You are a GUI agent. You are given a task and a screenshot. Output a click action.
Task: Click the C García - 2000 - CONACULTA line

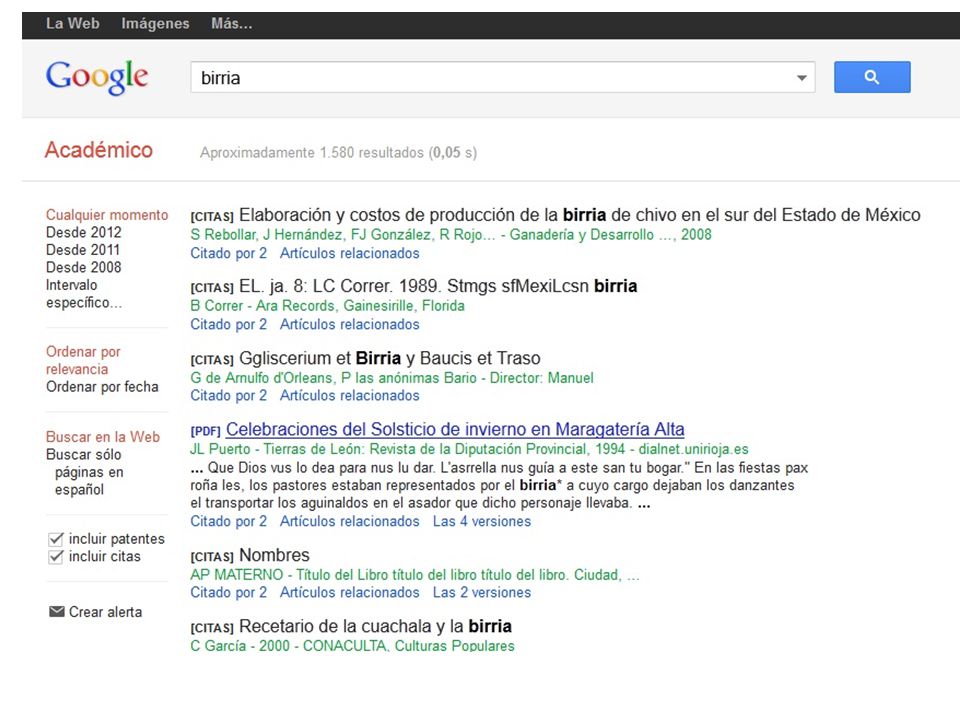click(x=352, y=646)
